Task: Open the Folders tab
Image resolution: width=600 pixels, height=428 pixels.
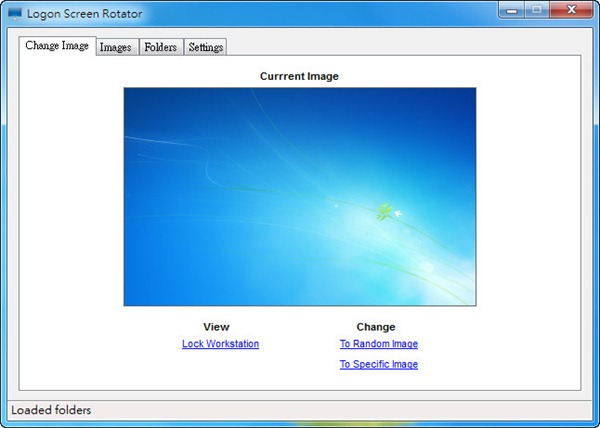Action: click(x=161, y=47)
